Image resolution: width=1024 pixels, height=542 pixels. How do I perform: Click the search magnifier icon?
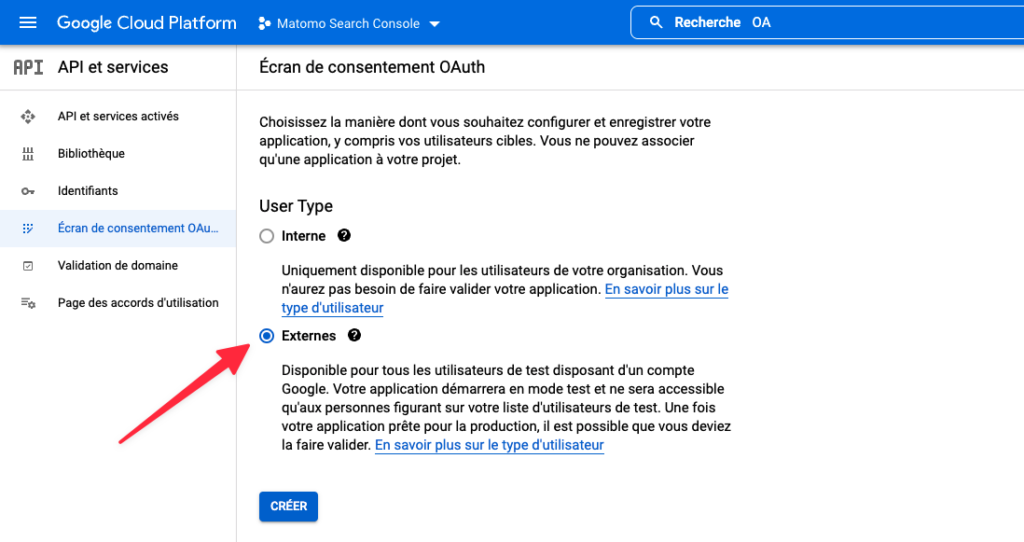pos(656,22)
